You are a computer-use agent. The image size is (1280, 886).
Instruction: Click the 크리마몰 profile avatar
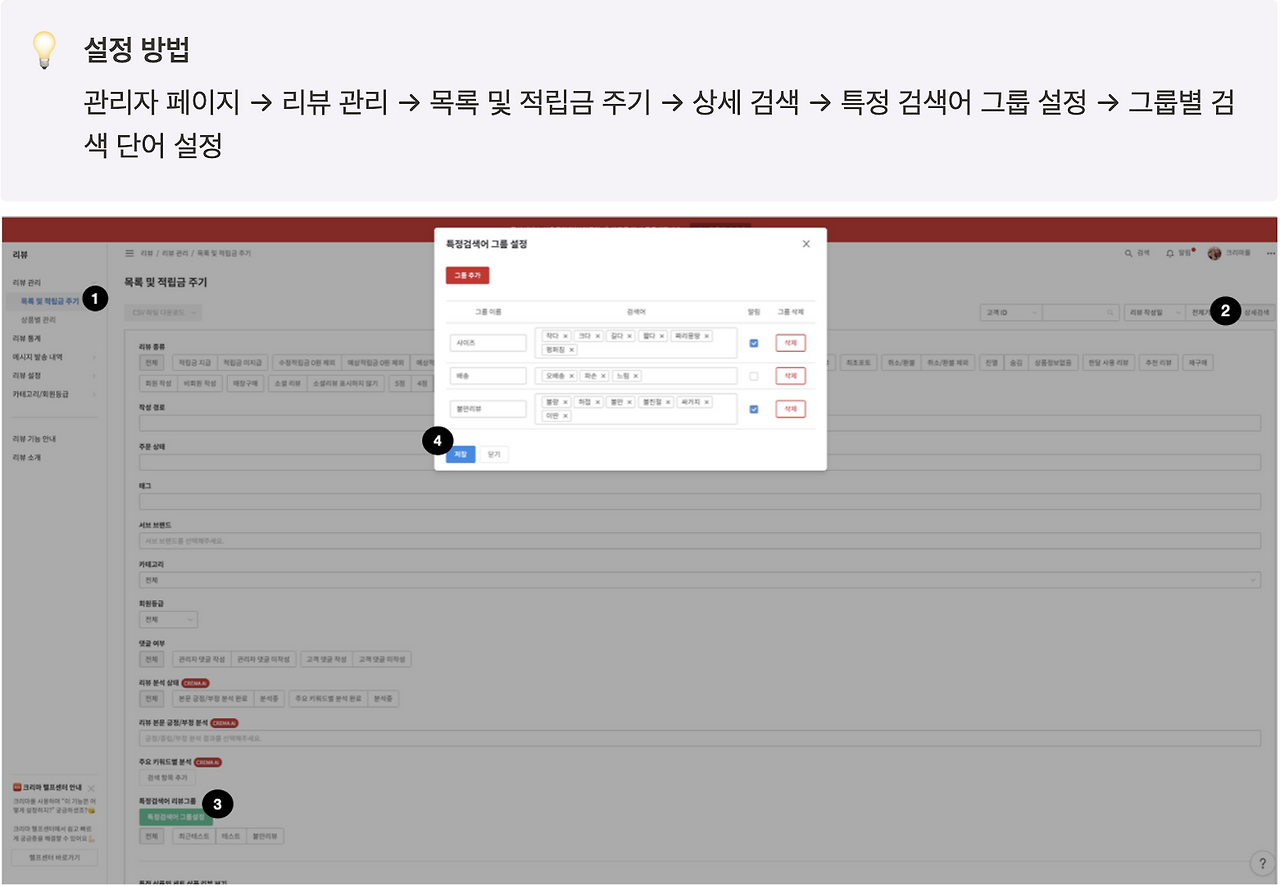[1213, 253]
